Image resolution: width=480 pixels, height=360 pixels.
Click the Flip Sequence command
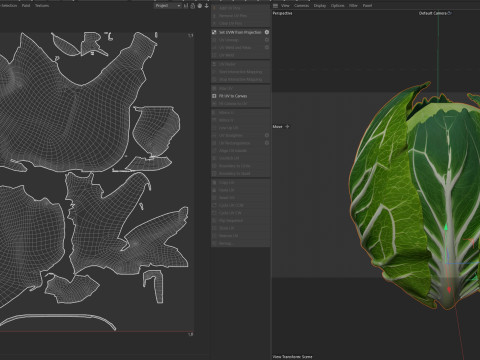click(231, 220)
